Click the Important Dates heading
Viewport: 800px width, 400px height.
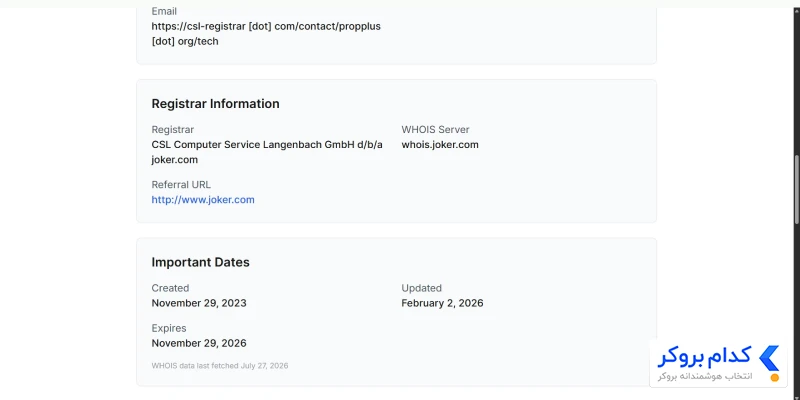pyautogui.click(x=201, y=262)
